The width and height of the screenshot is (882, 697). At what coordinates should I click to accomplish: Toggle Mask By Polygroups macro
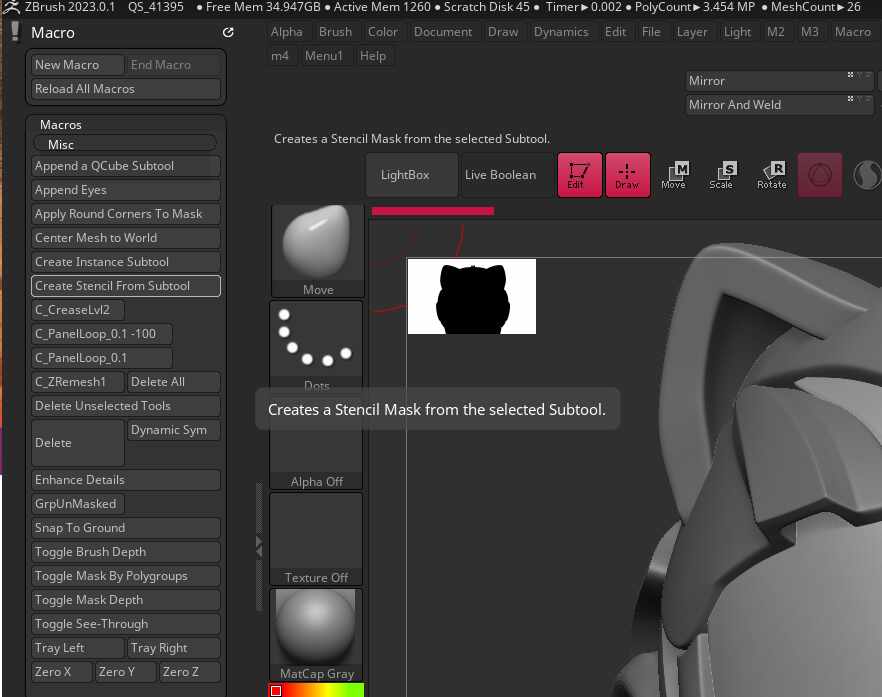pos(126,576)
